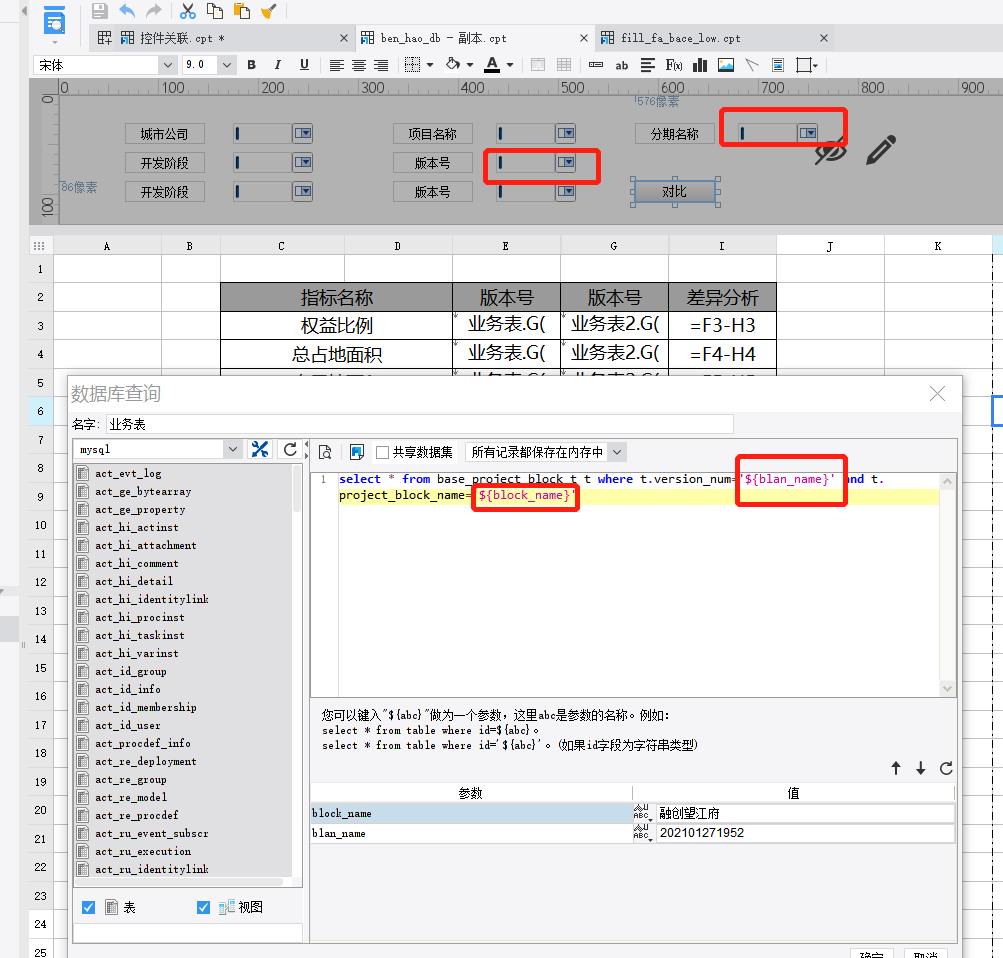Screen dimensions: 1003x958
Task: Click the database connection settings wrench icon
Action: click(x=260, y=450)
